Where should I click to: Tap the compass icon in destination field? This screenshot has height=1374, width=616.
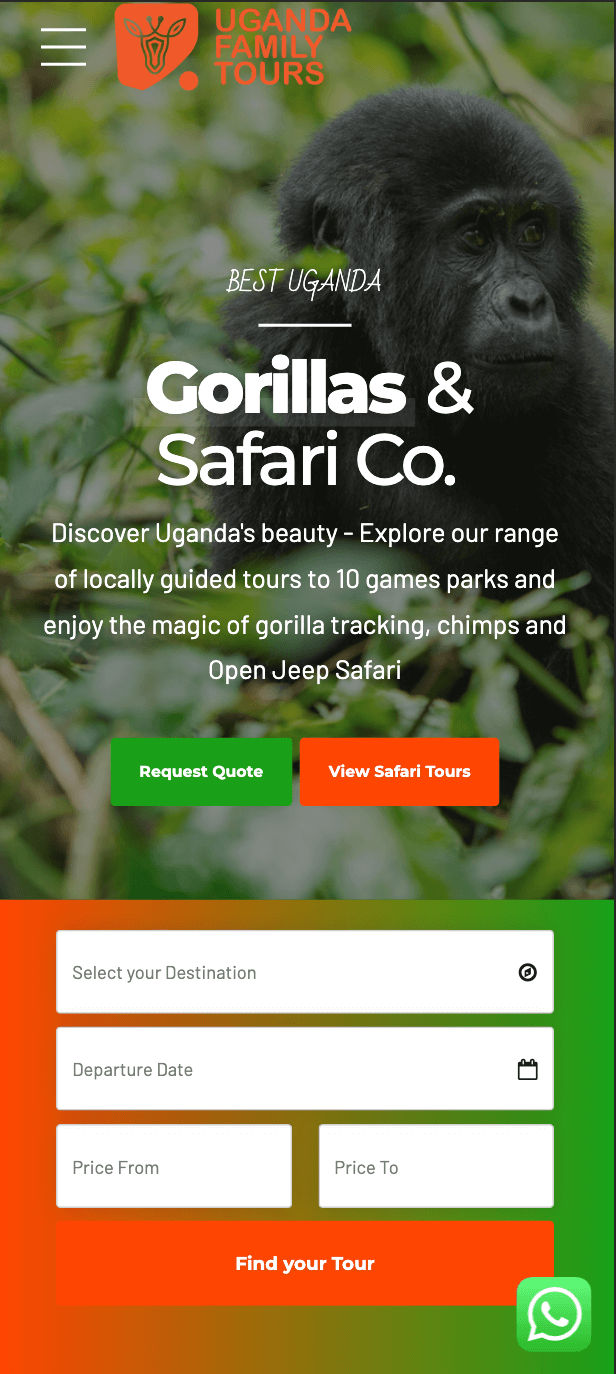(x=528, y=972)
